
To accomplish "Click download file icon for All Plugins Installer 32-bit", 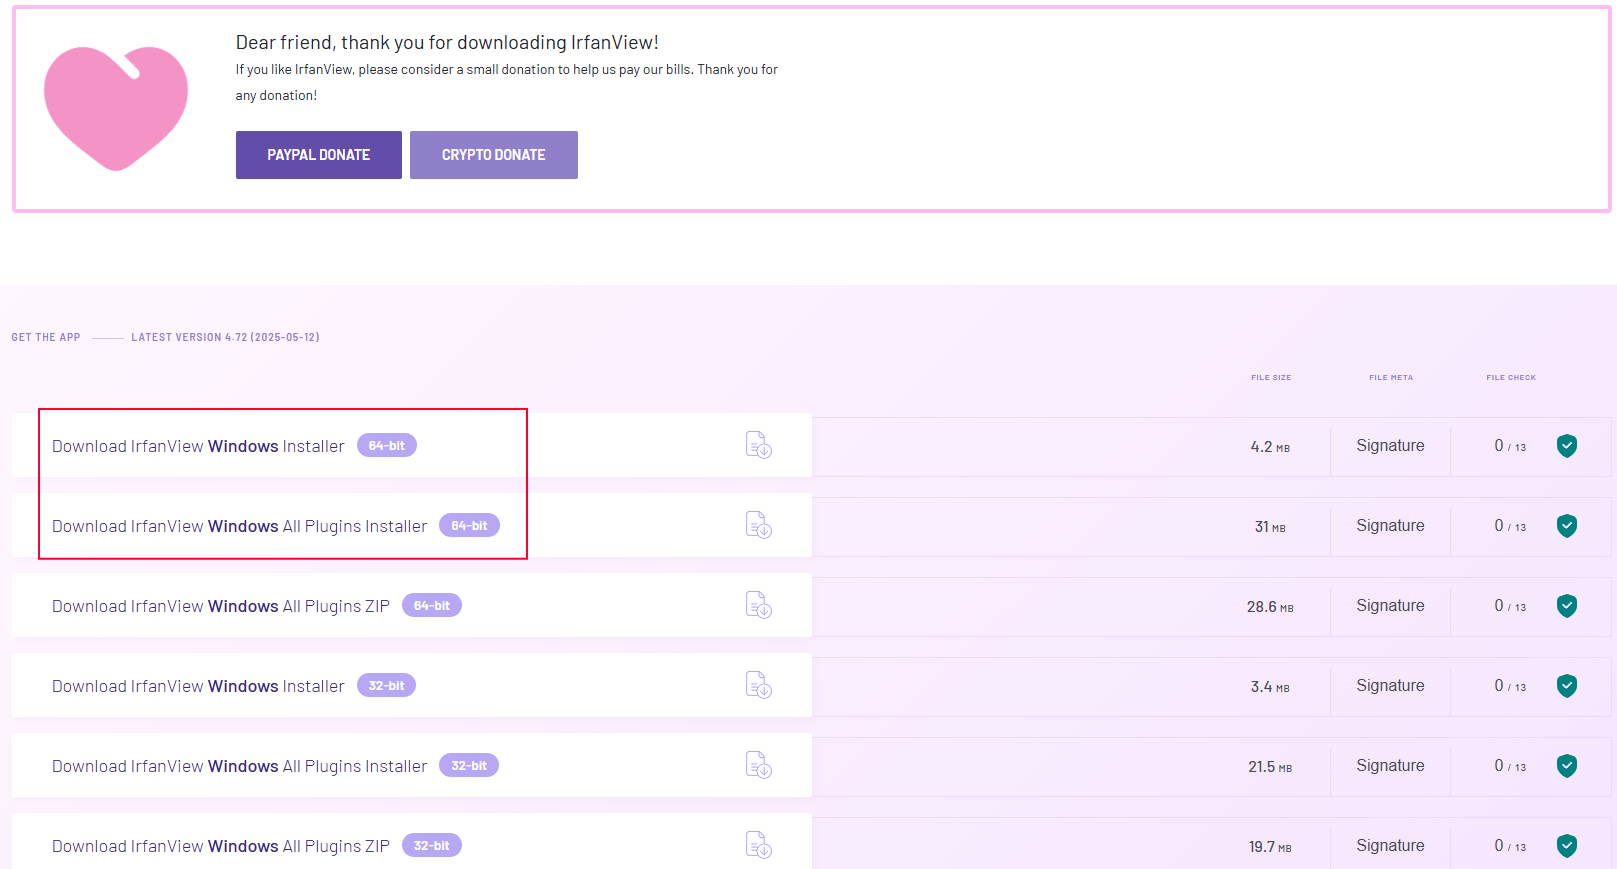I will [759, 765].
